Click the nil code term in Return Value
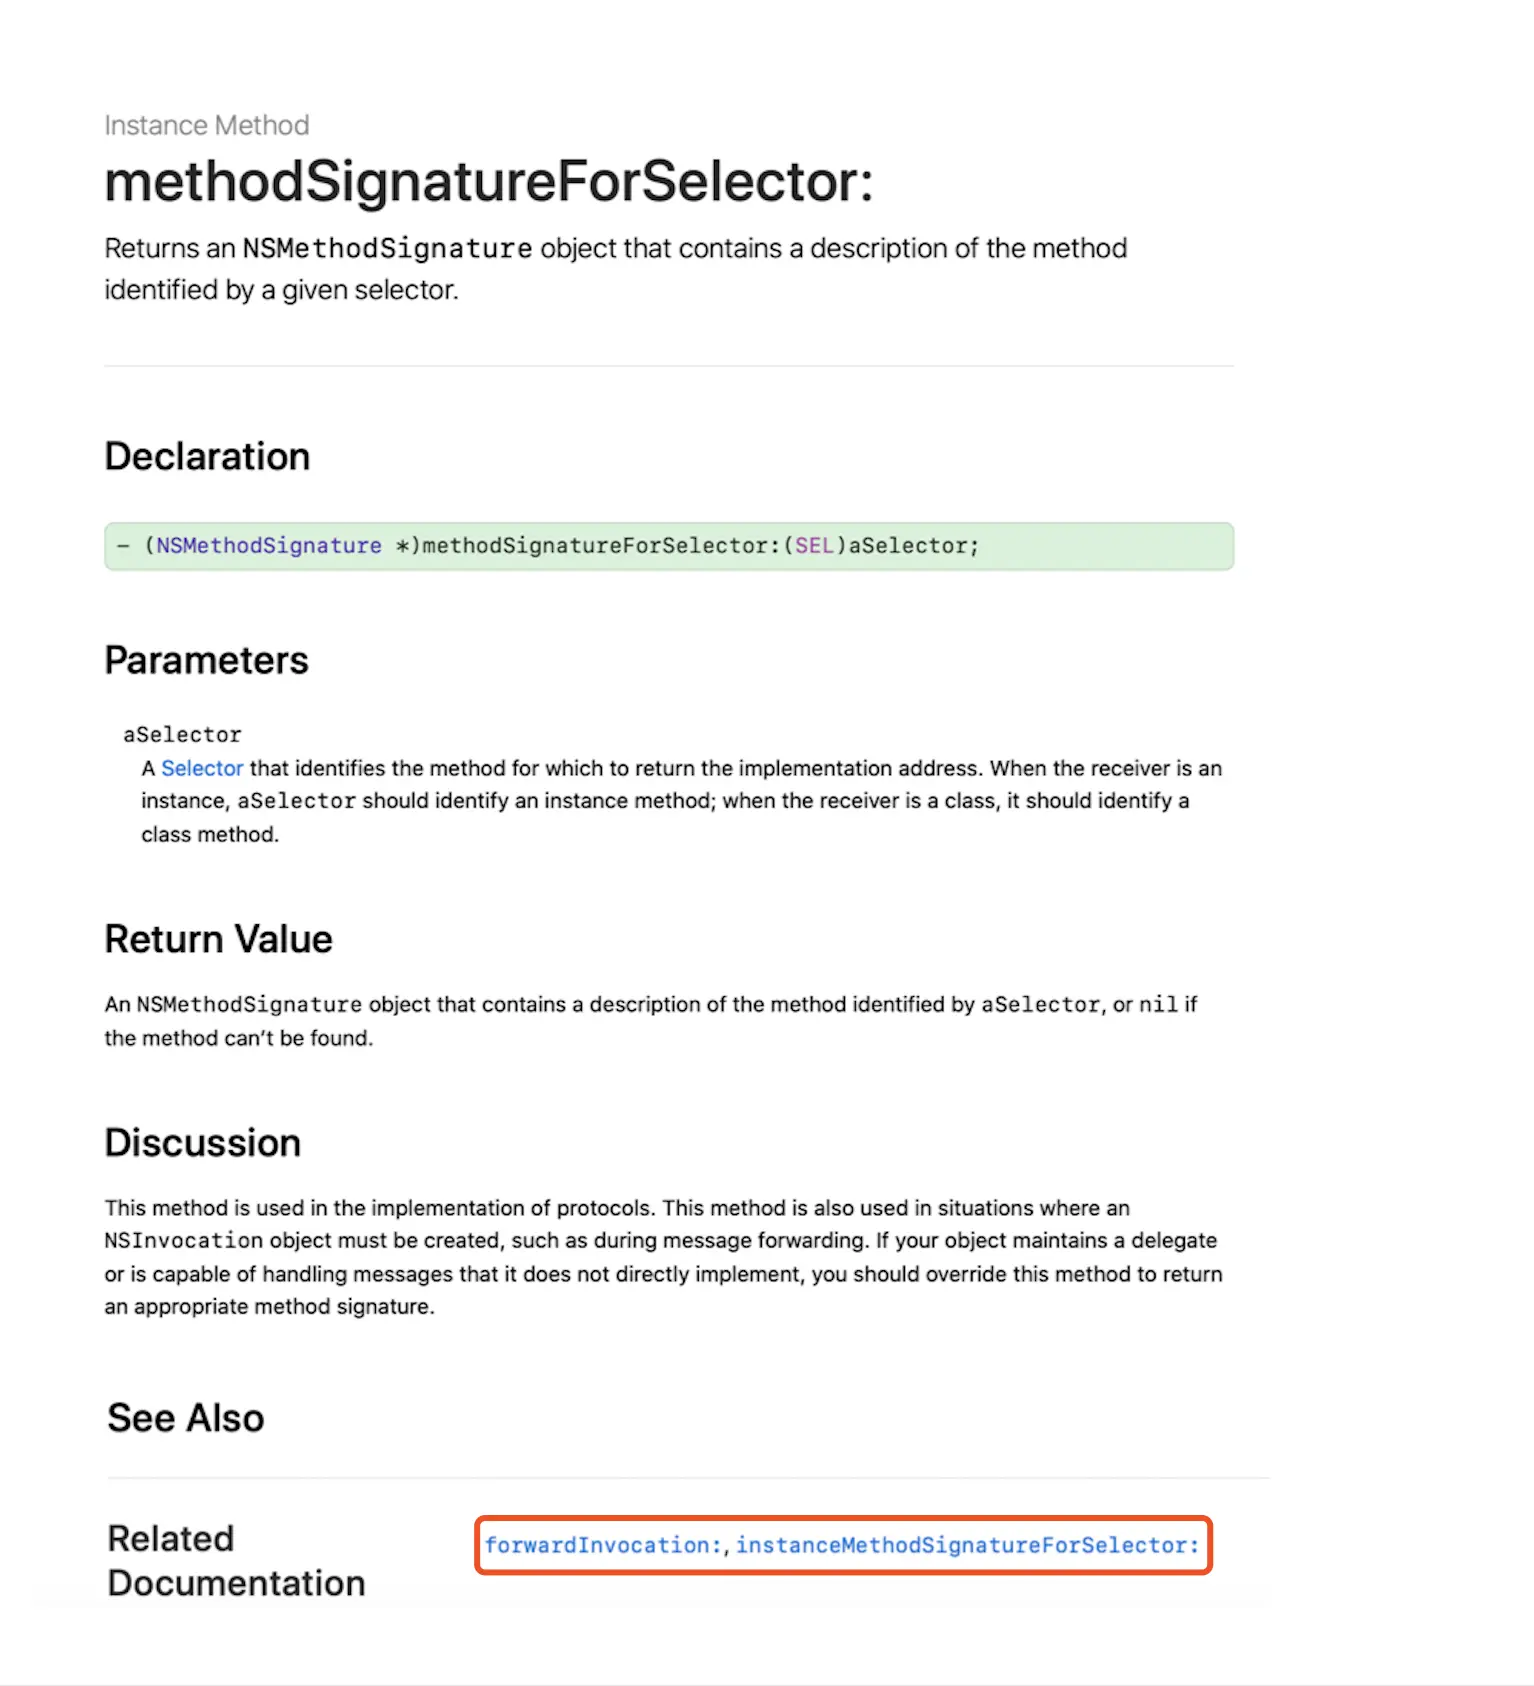 tap(1158, 1004)
